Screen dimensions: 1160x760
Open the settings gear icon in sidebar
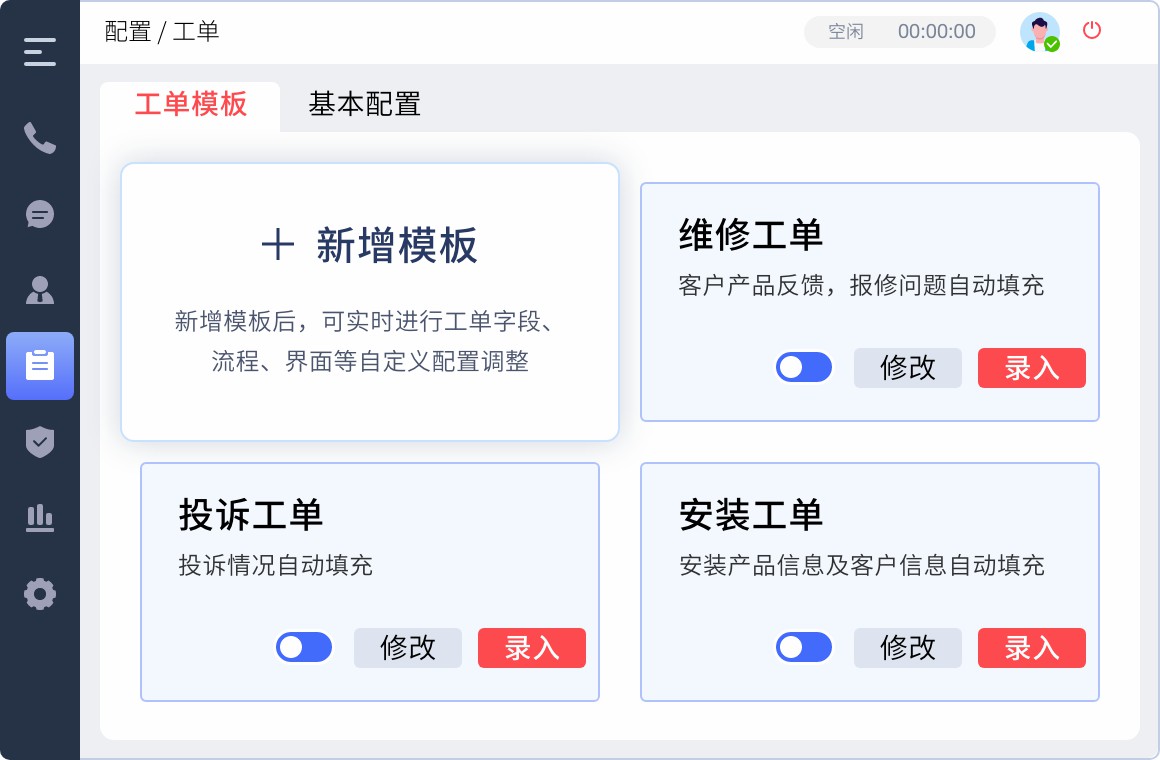click(x=40, y=594)
